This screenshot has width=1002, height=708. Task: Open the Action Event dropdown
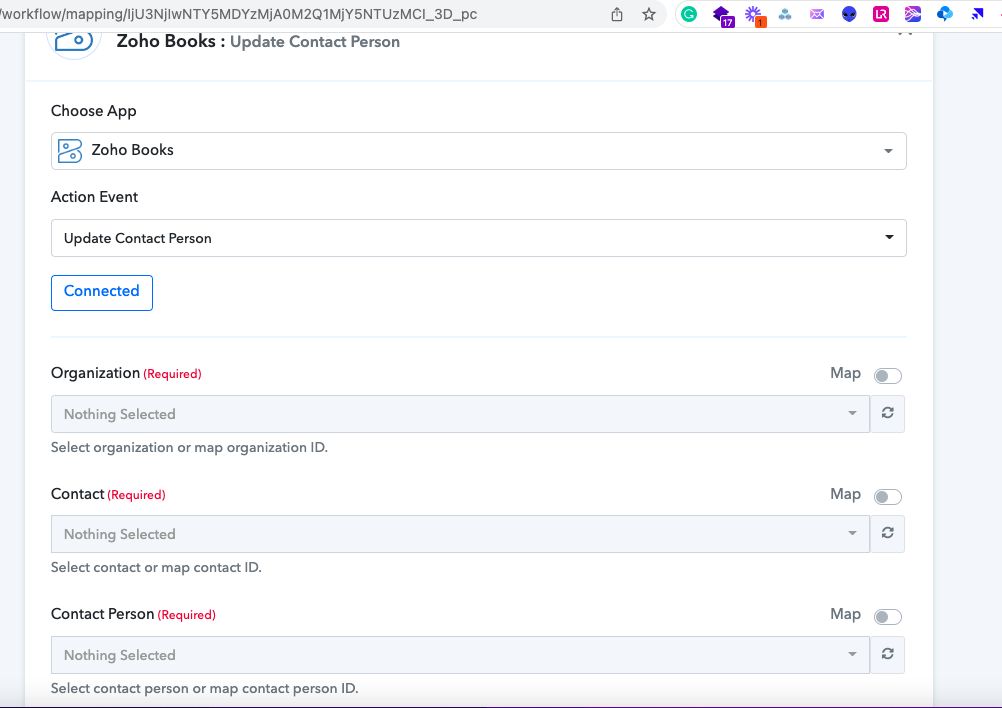(479, 238)
